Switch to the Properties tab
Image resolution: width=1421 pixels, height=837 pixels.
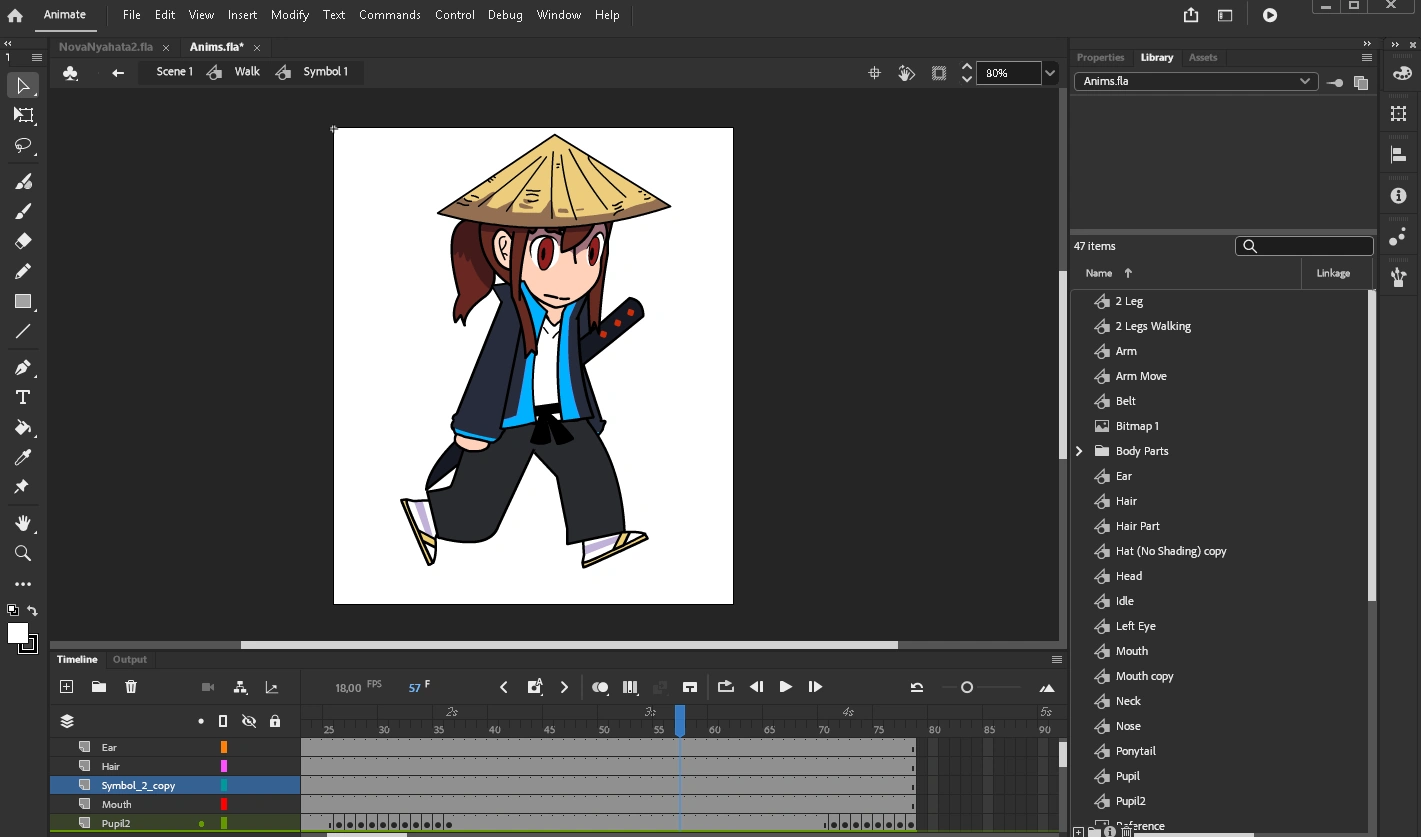(x=1100, y=58)
